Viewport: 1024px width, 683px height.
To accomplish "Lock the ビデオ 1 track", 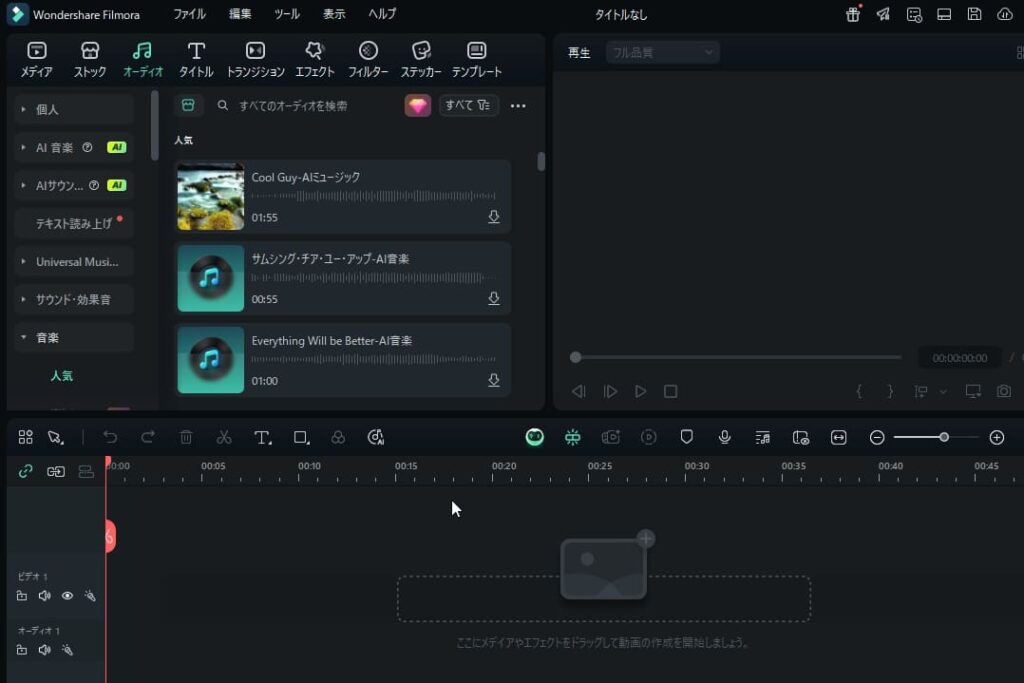I will 22,596.
